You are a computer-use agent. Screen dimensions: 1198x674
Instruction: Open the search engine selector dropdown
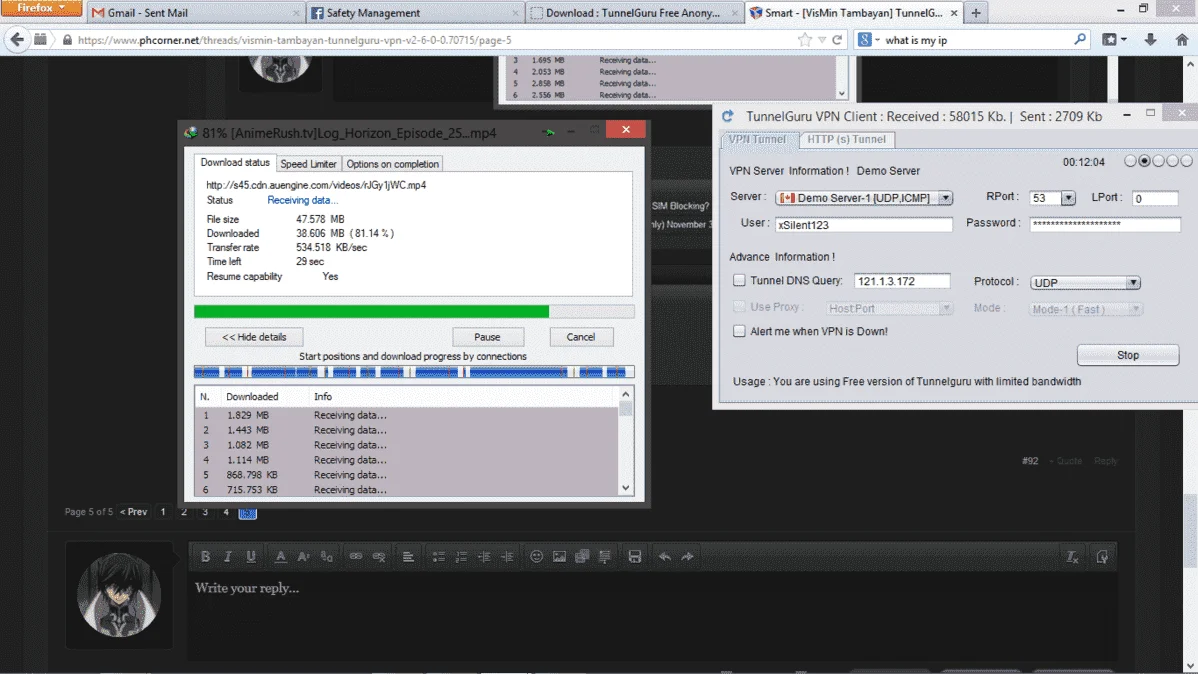pos(869,40)
